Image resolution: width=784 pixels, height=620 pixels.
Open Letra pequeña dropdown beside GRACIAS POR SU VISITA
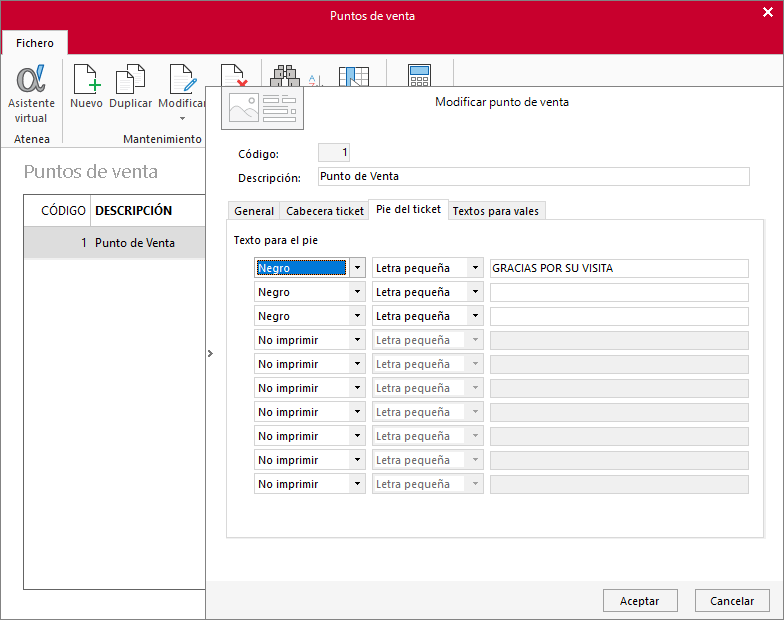pyautogui.click(x=475, y=268)
